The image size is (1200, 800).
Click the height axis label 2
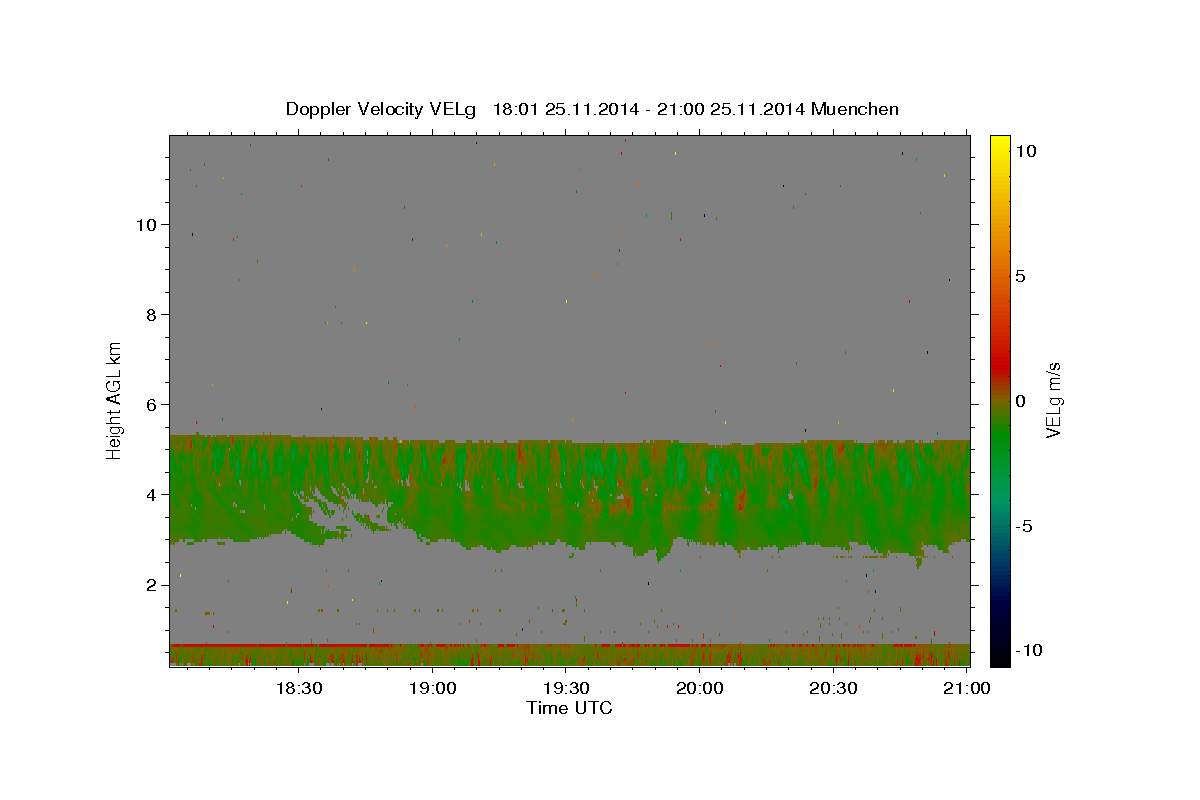(152, 584)
